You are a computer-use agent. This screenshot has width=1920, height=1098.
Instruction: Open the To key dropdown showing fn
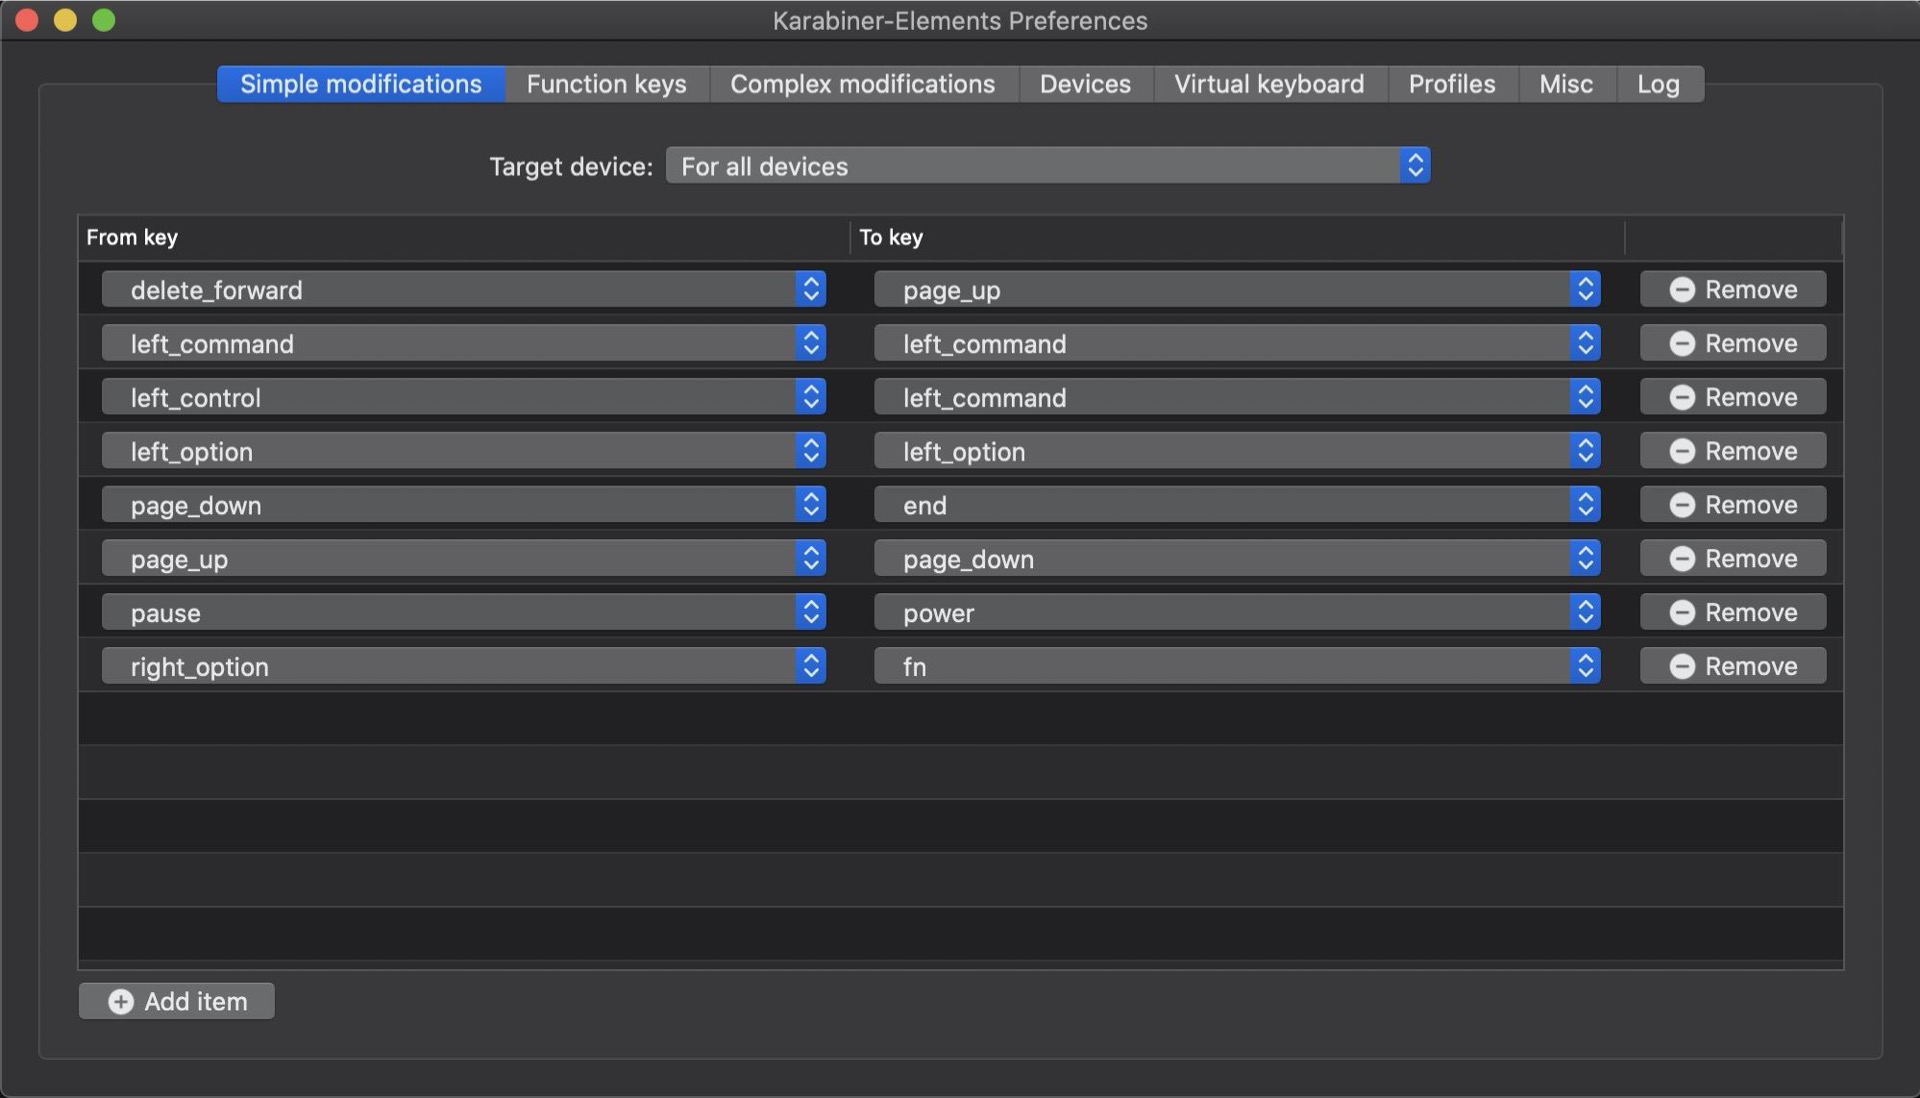click(x=1237, y=666)
